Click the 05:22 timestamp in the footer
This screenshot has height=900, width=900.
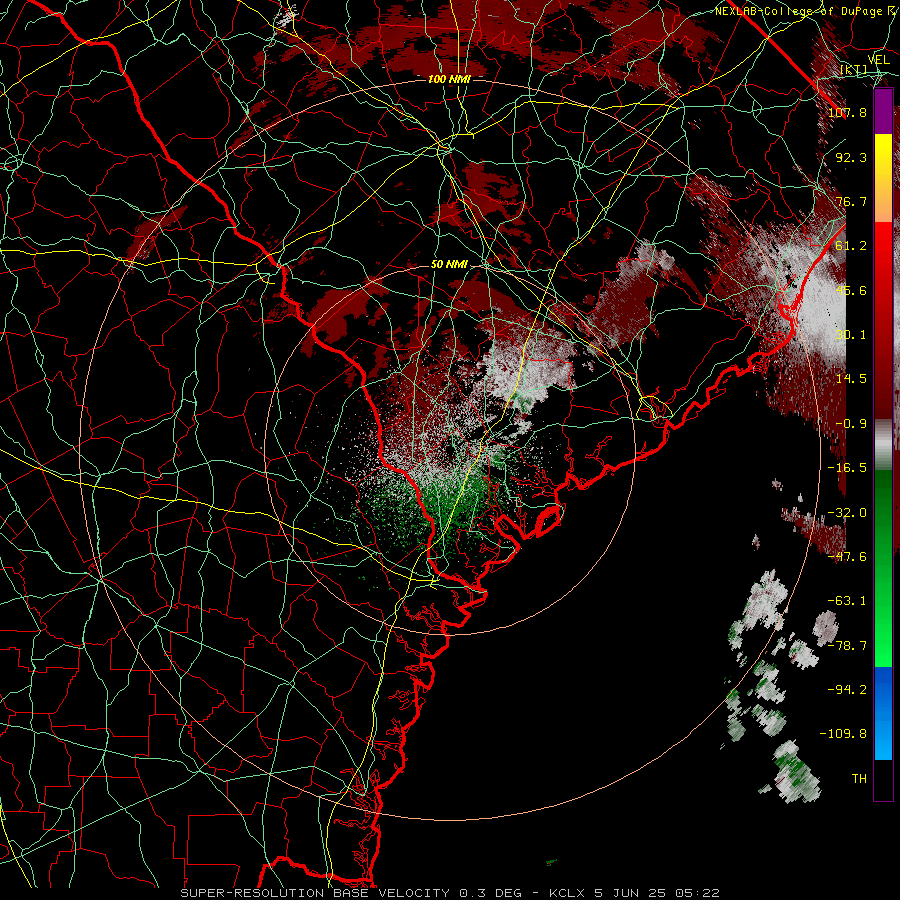pyautogui.click(x=697, y=893)
